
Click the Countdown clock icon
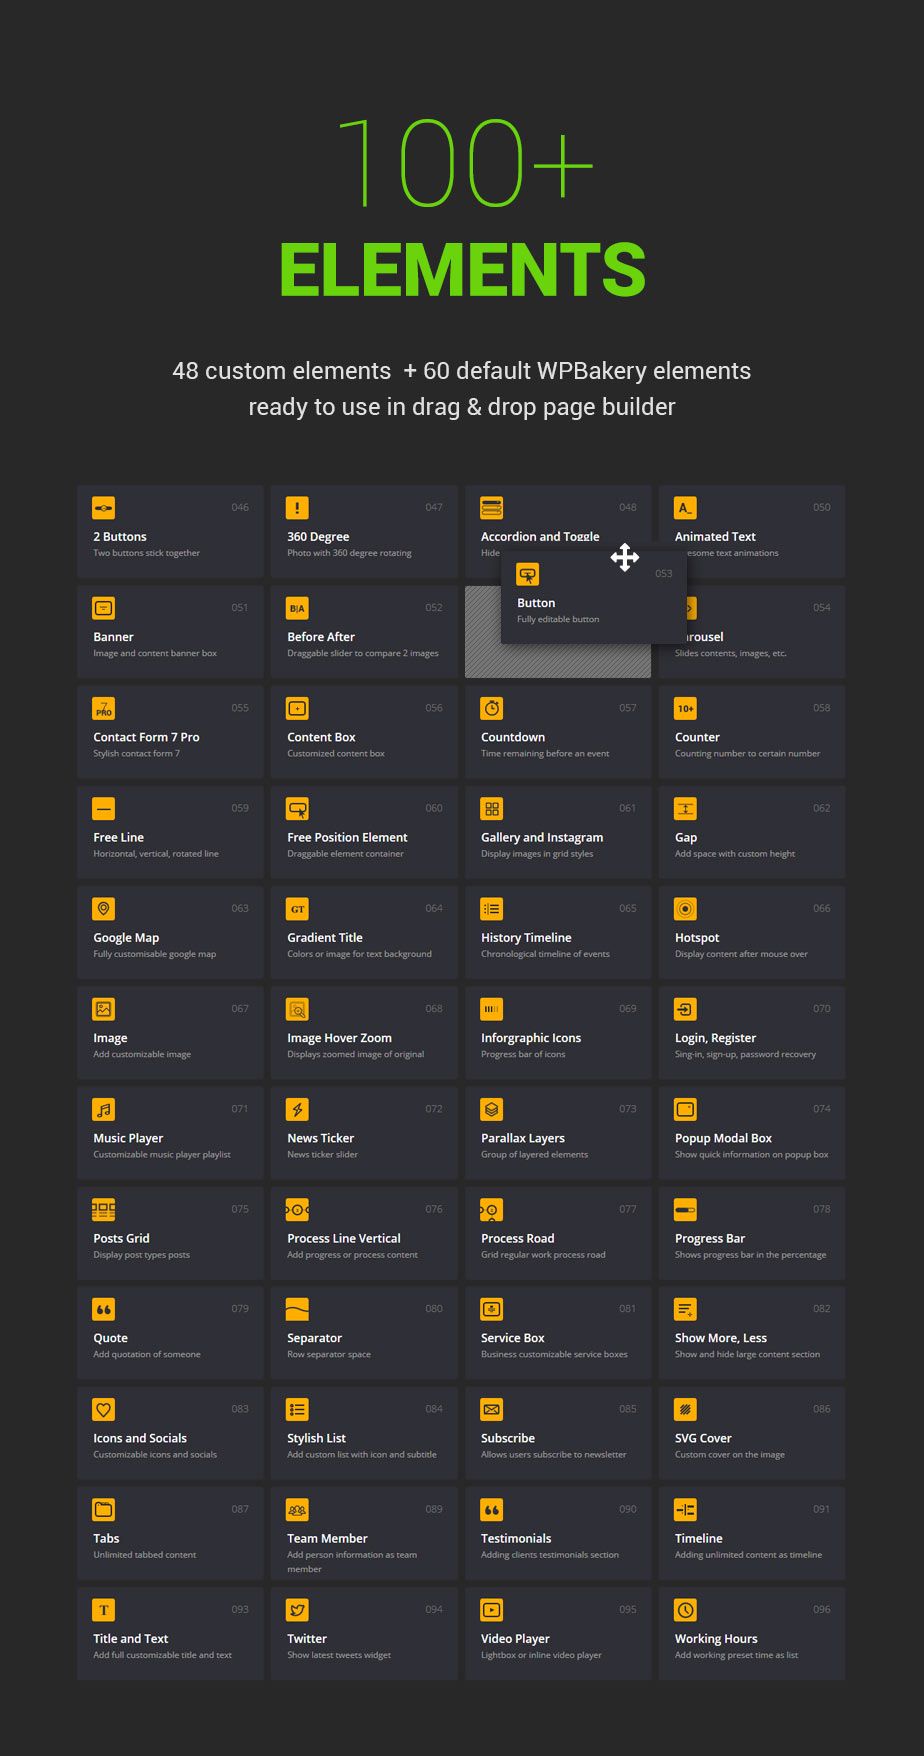pyautogui.click(x=491, y=708)
